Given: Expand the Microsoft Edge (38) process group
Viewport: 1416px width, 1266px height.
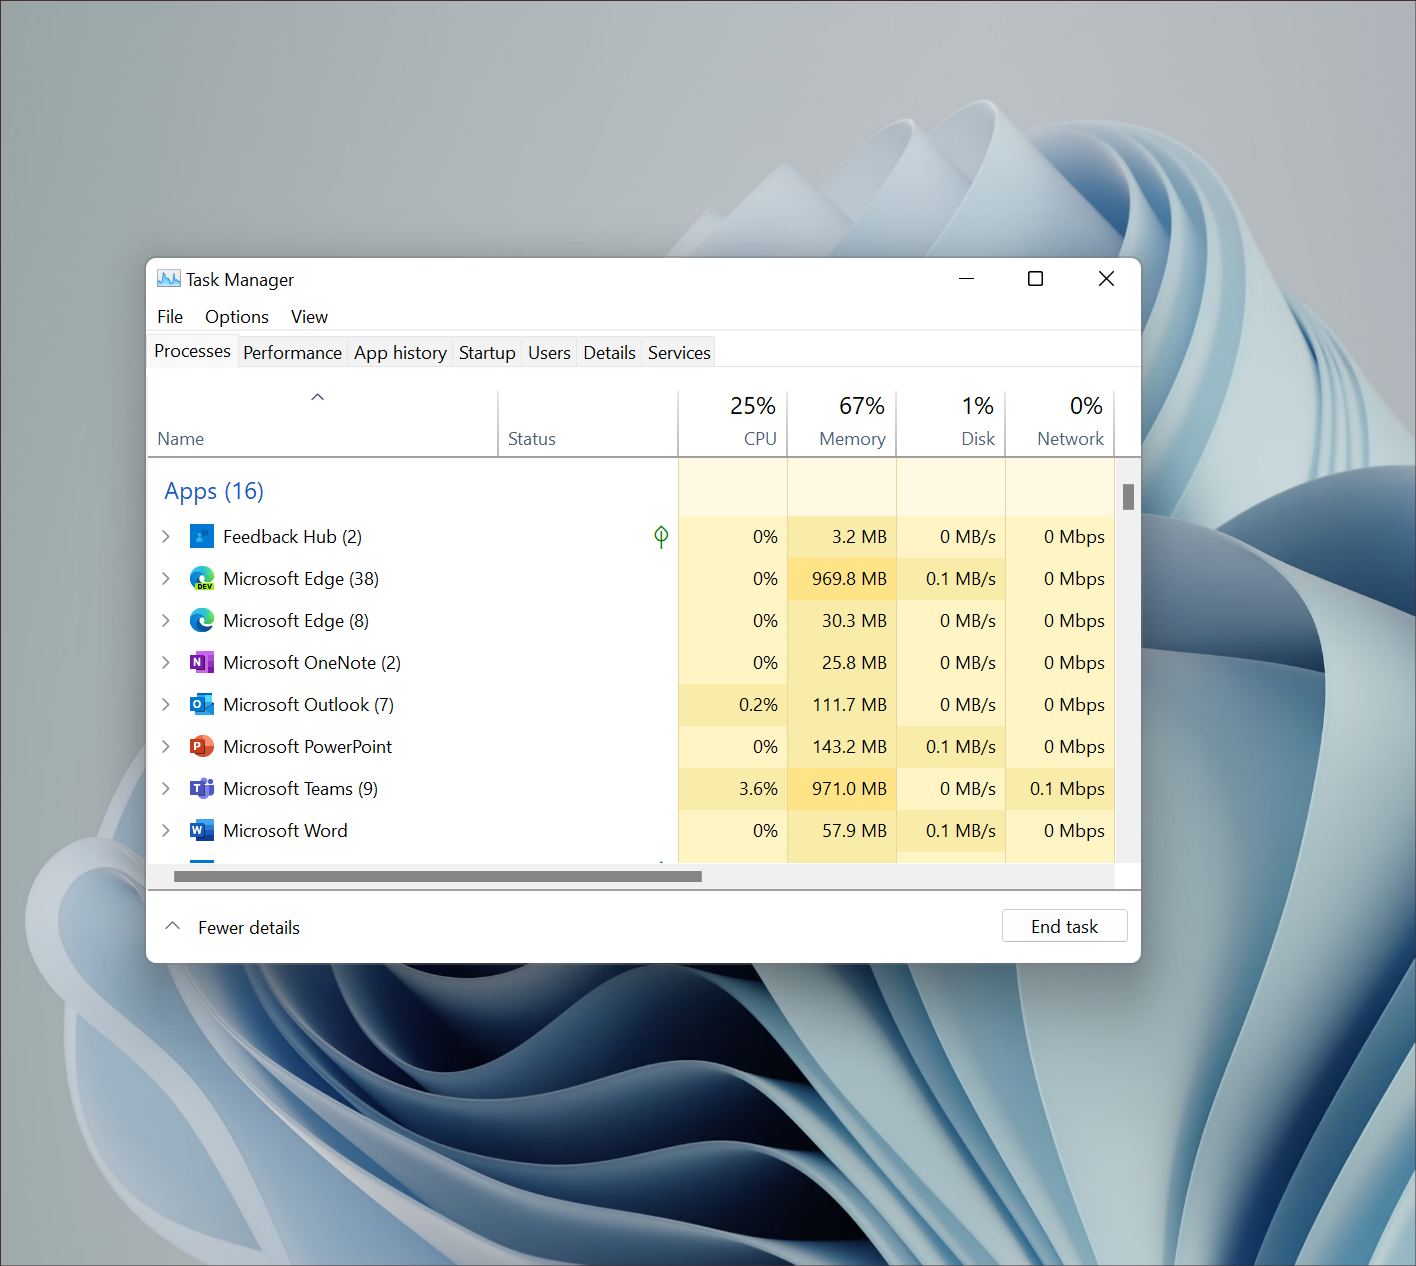Looking at the screenshot, I should (166, 579).
